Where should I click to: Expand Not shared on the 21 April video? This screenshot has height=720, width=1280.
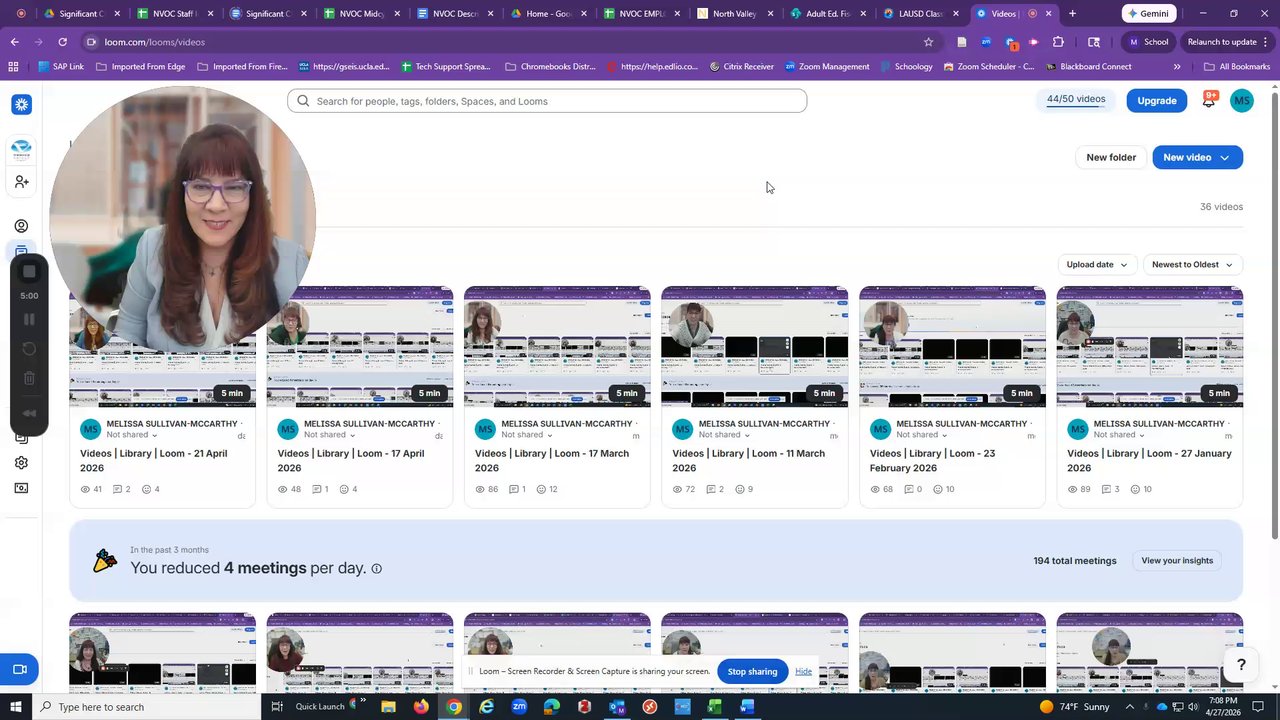point(132,435)
